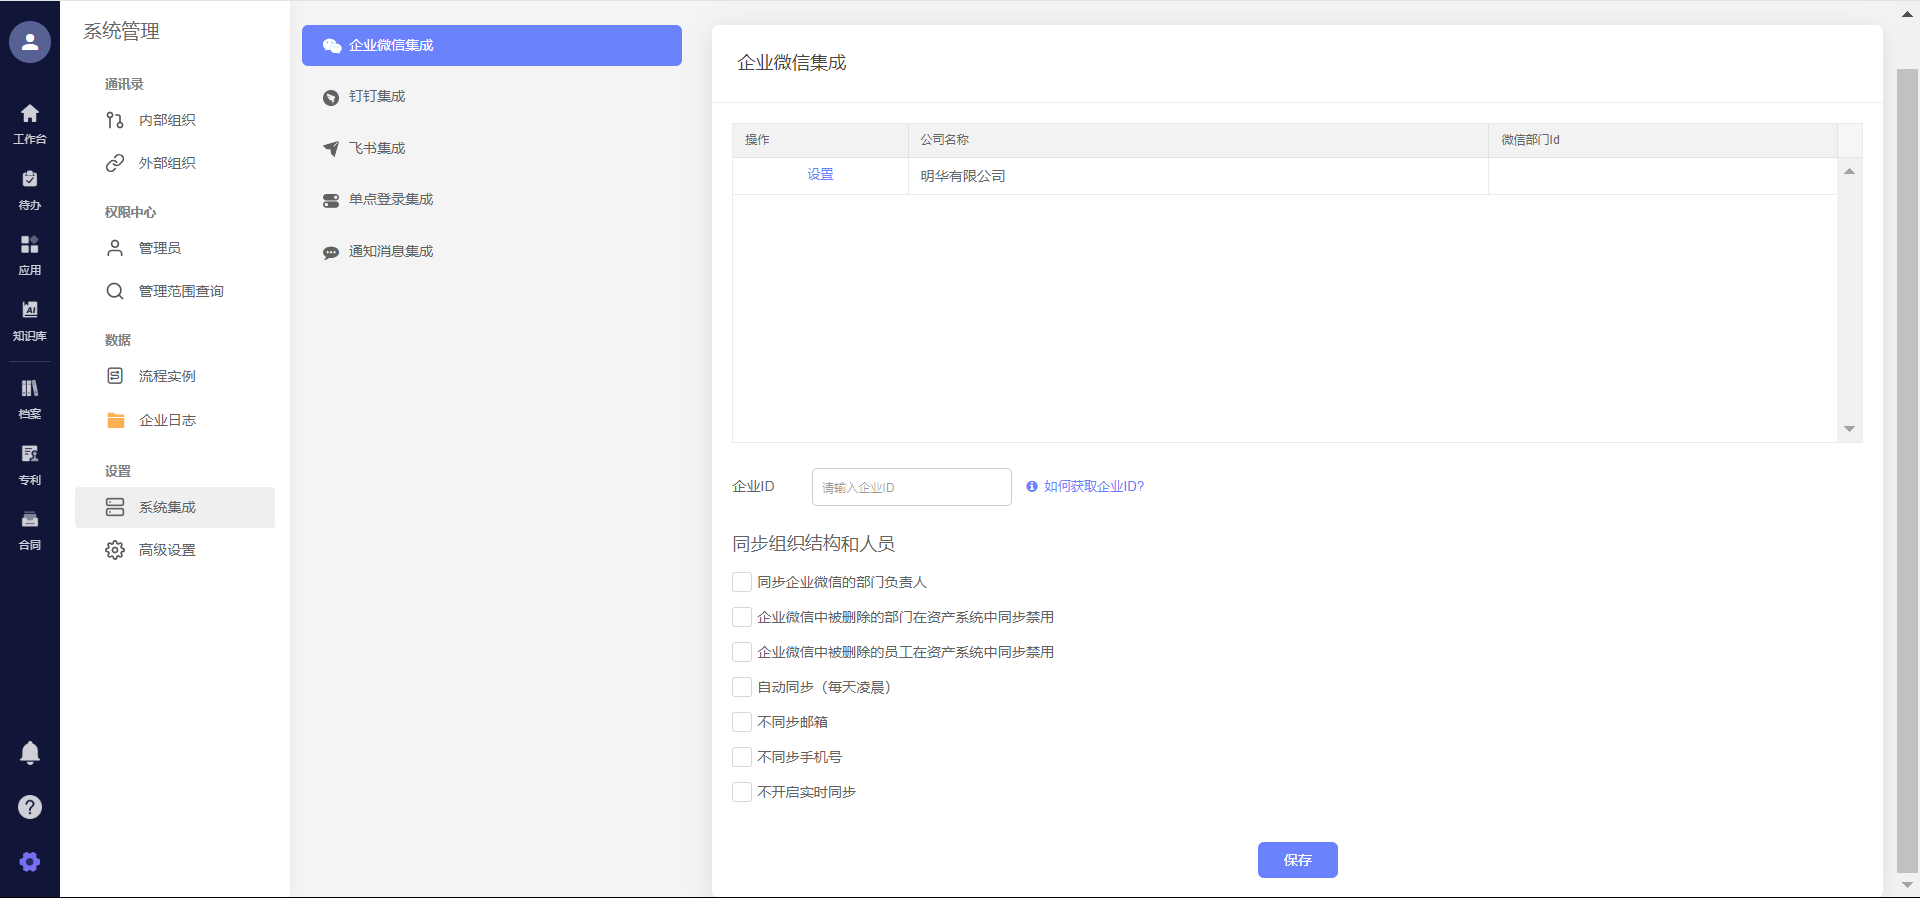Switch to 单点登录集成 section

tap(390, 200)
